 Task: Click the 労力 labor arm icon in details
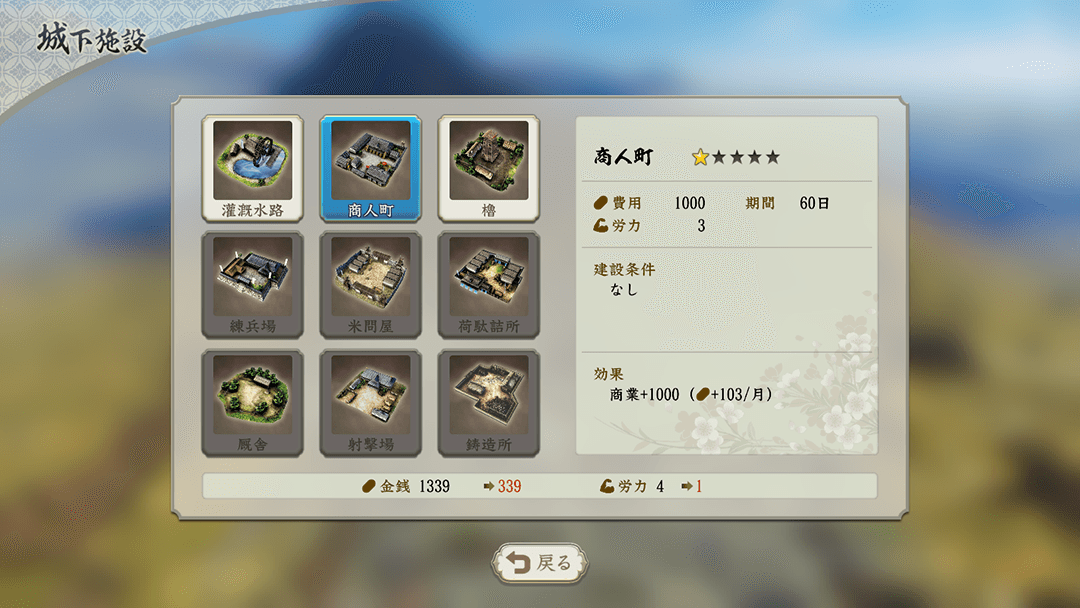click(601, 225)
